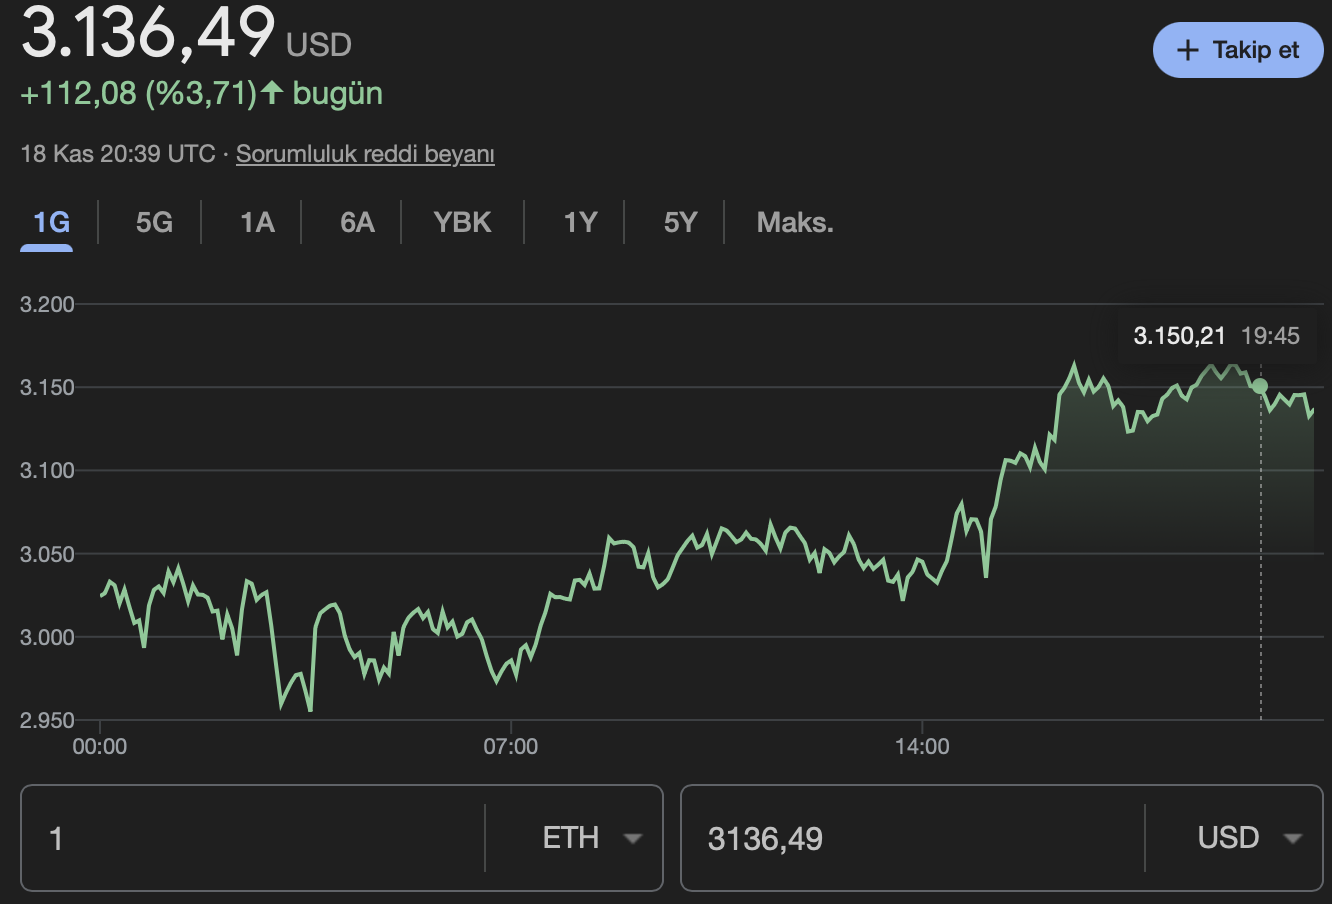Show the Maks. full chart range
The image size is (1332, 904).
click(793, 222)
